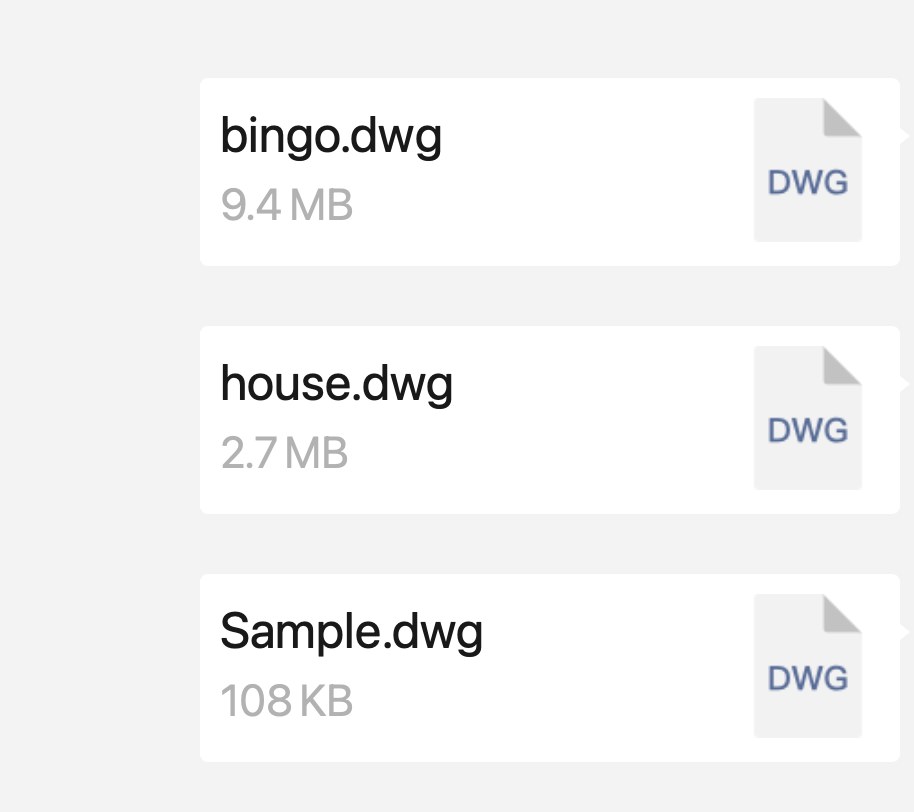Open the Sample.dwg file entry
This screenshot has width=914, height=812.
coord(352,631)
